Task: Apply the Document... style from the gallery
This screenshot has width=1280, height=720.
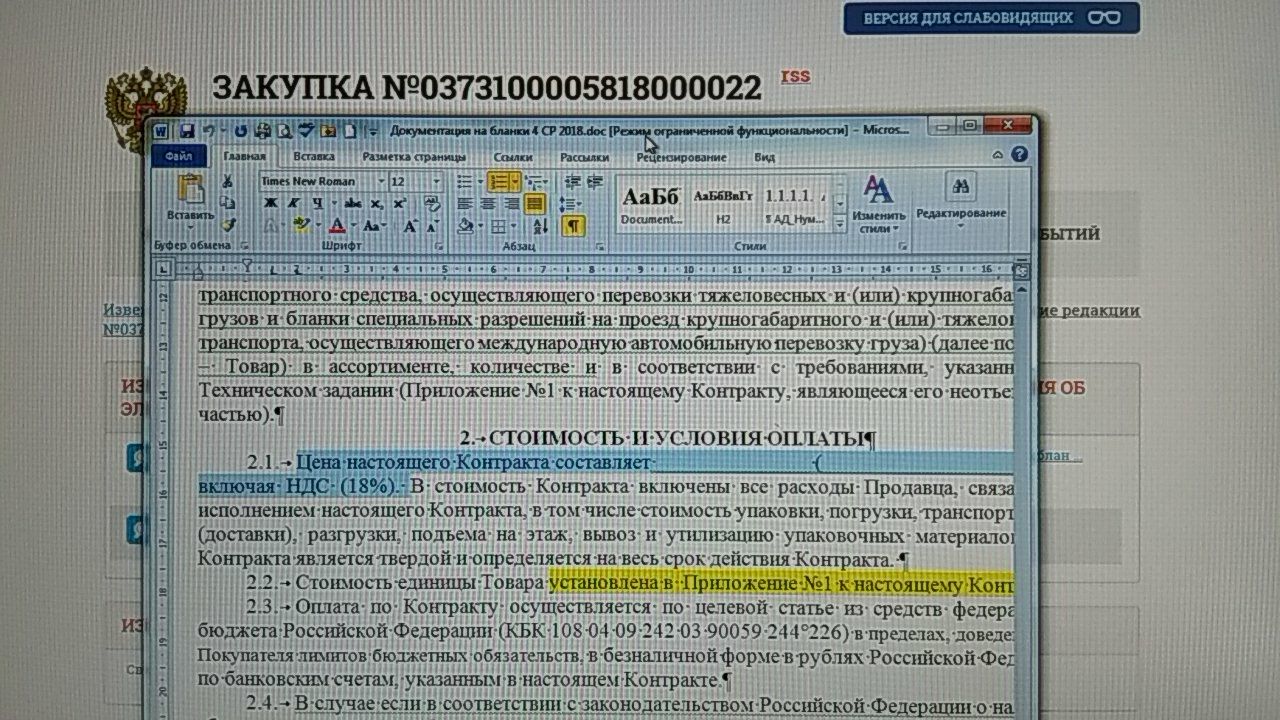Action: click(x=651, y=203)
